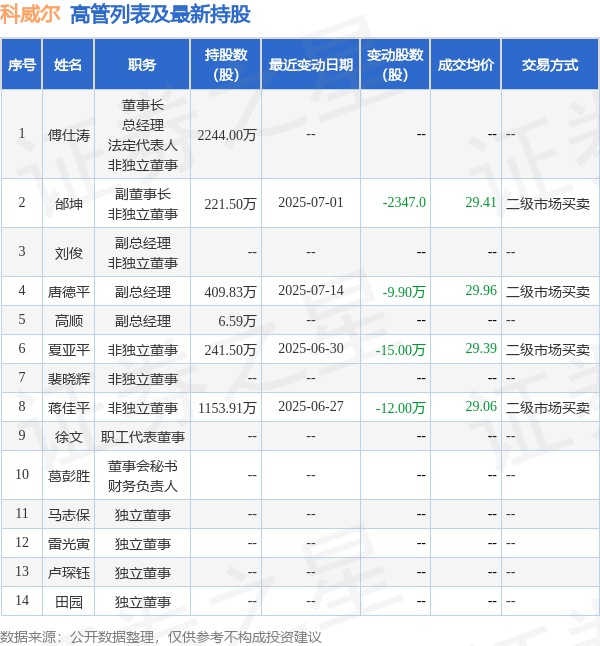Screen dimensions: 600x646
Task: Click the price 29.41
Action: coord(481,203)
